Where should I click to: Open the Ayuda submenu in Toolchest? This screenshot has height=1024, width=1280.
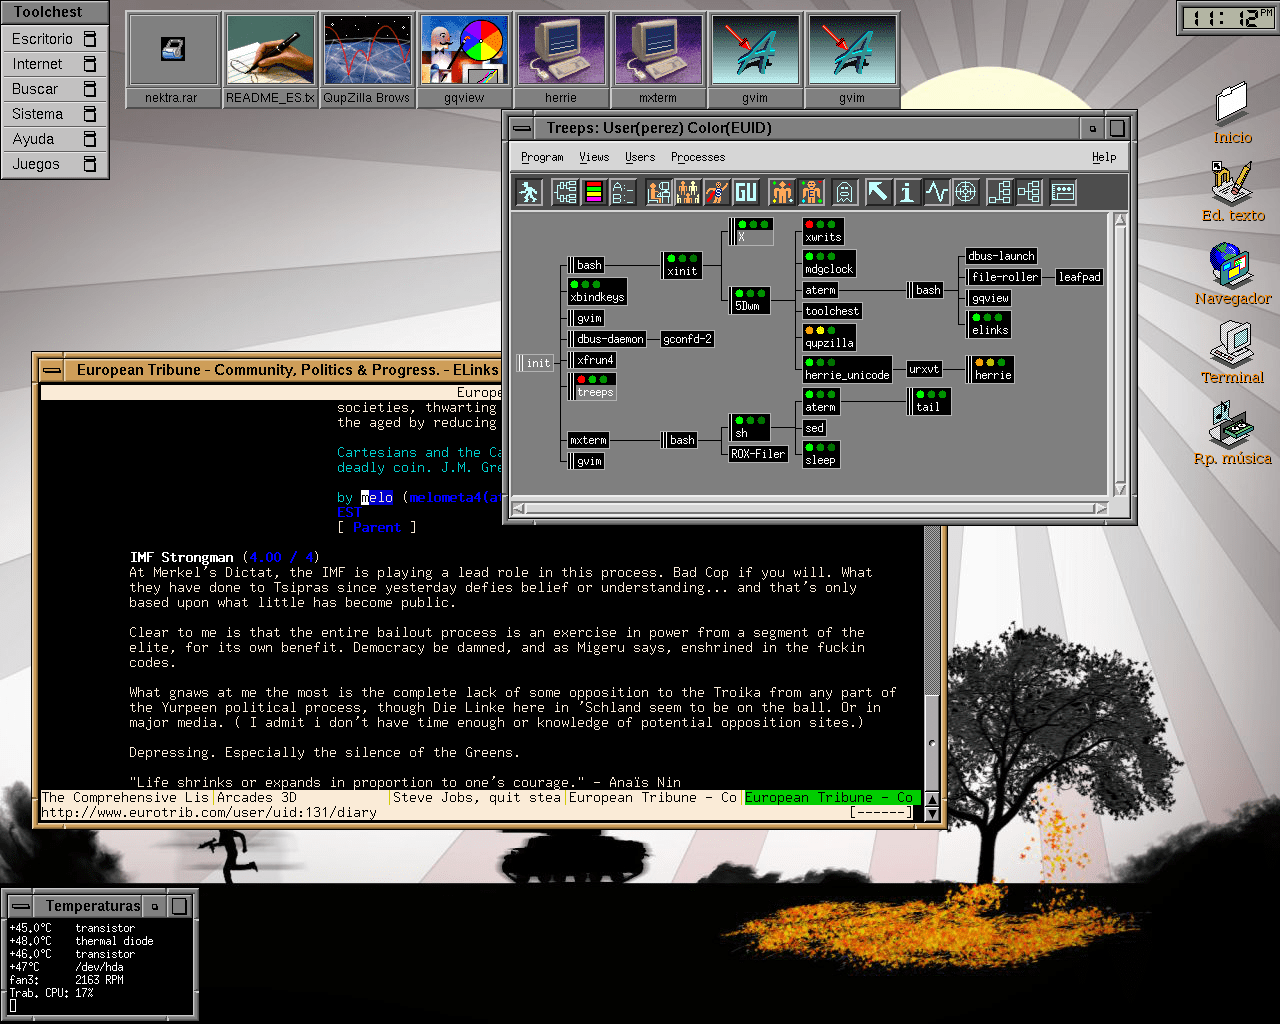pos(55,139)
